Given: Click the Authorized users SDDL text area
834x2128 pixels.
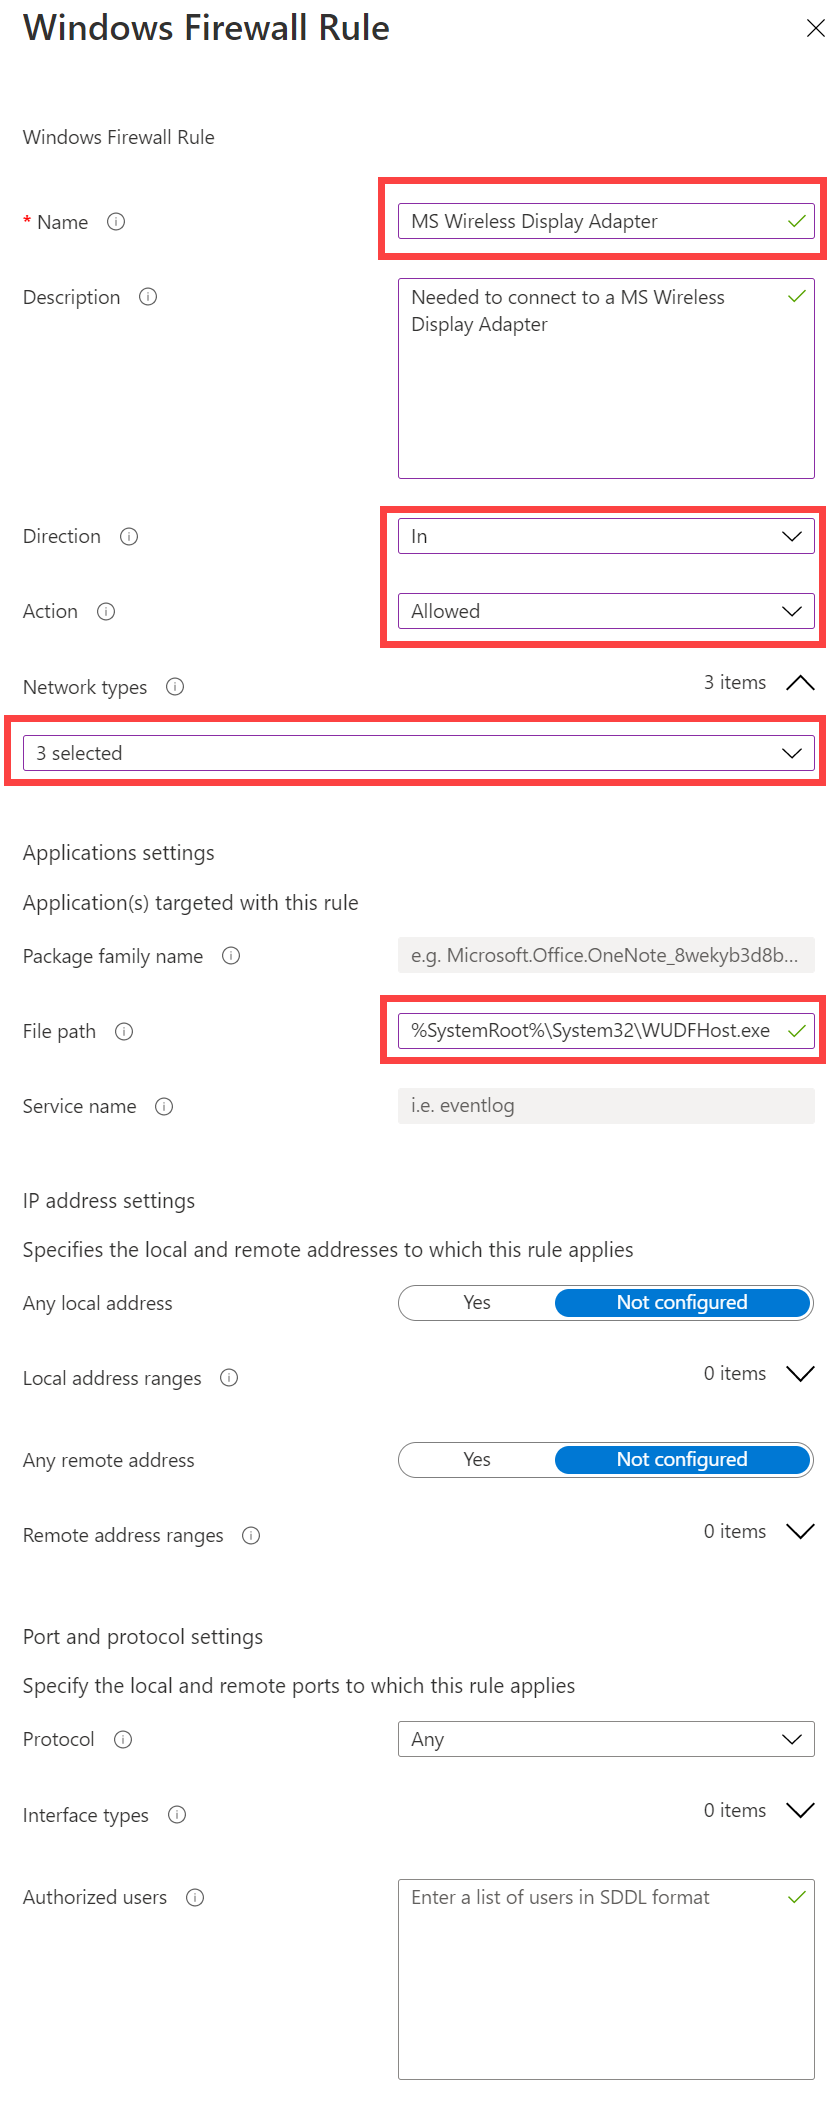Looking at the screenshot, I should click(606, 1980).
